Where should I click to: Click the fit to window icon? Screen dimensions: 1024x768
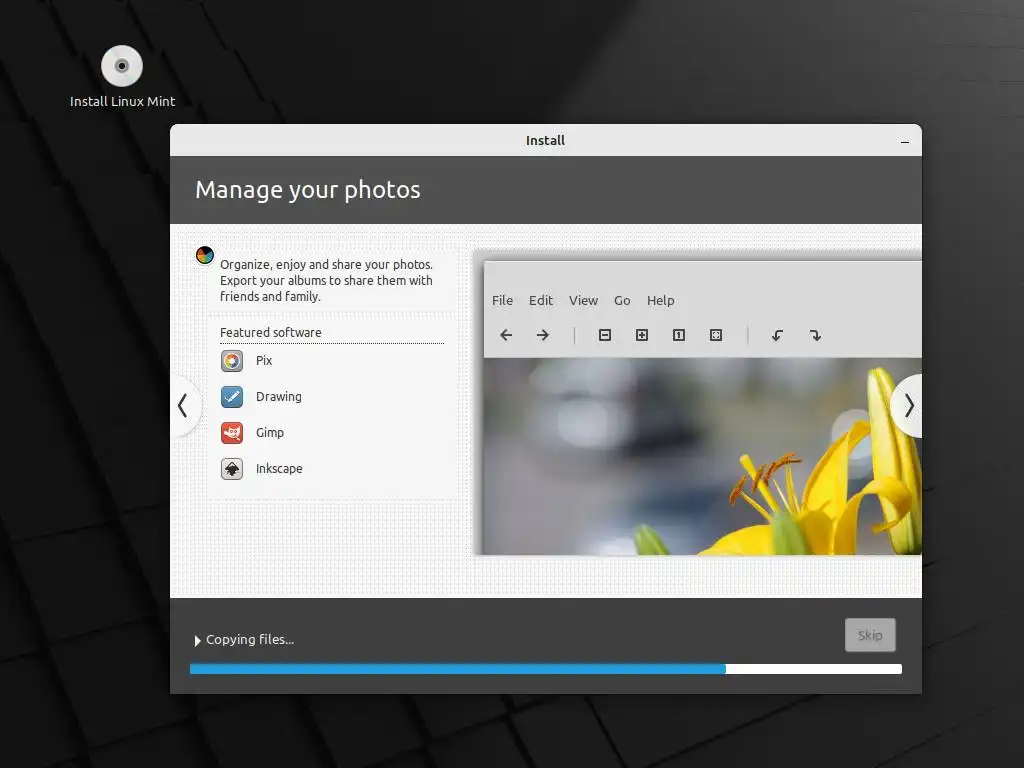click(x=716, y=335)
